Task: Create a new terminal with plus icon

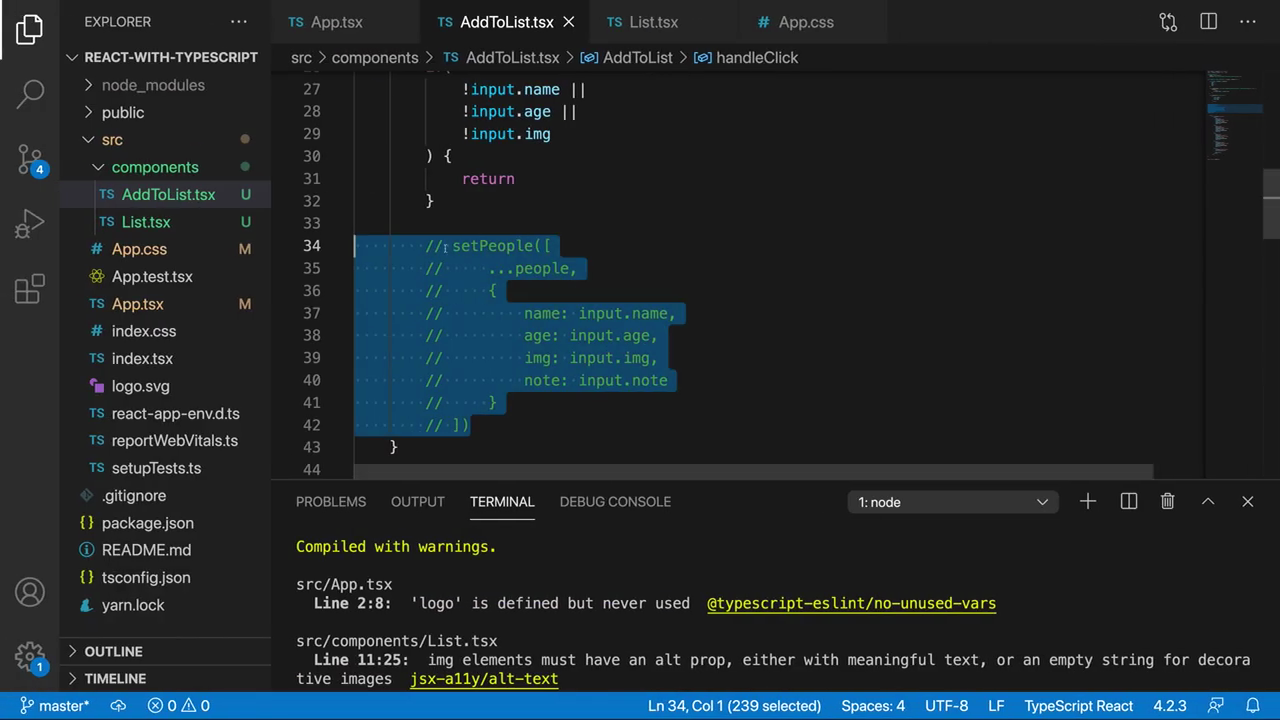Action: pyautogui.click(x=1088, y=501)
